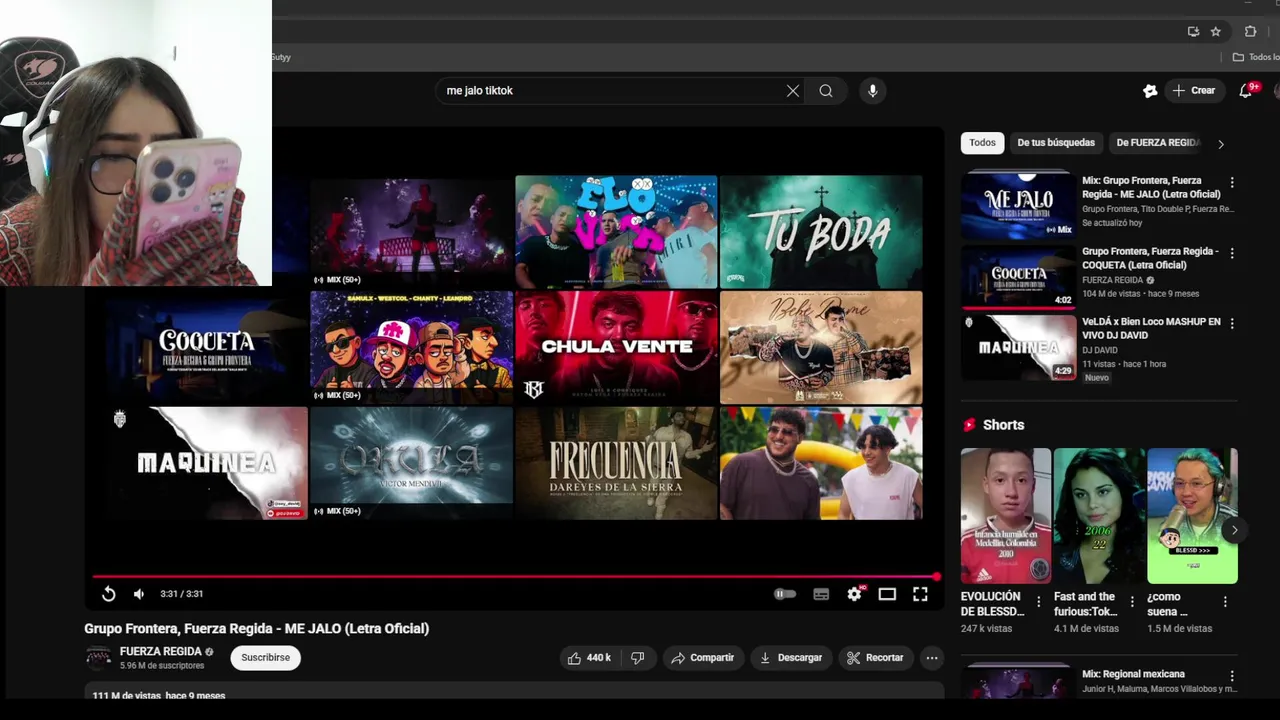Click the Compartir button

pyautogui.click(x=702, y=658)
